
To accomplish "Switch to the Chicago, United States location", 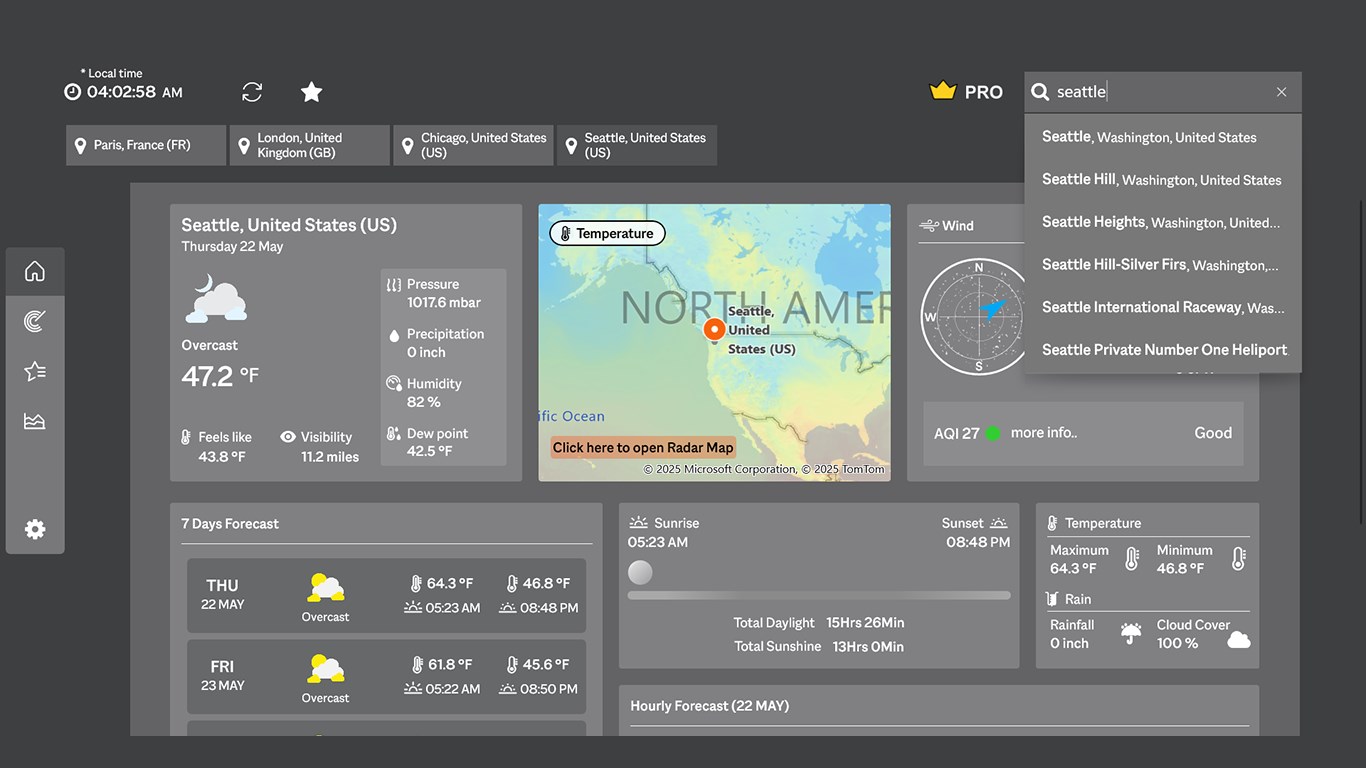I will click(x=472, y=144).
